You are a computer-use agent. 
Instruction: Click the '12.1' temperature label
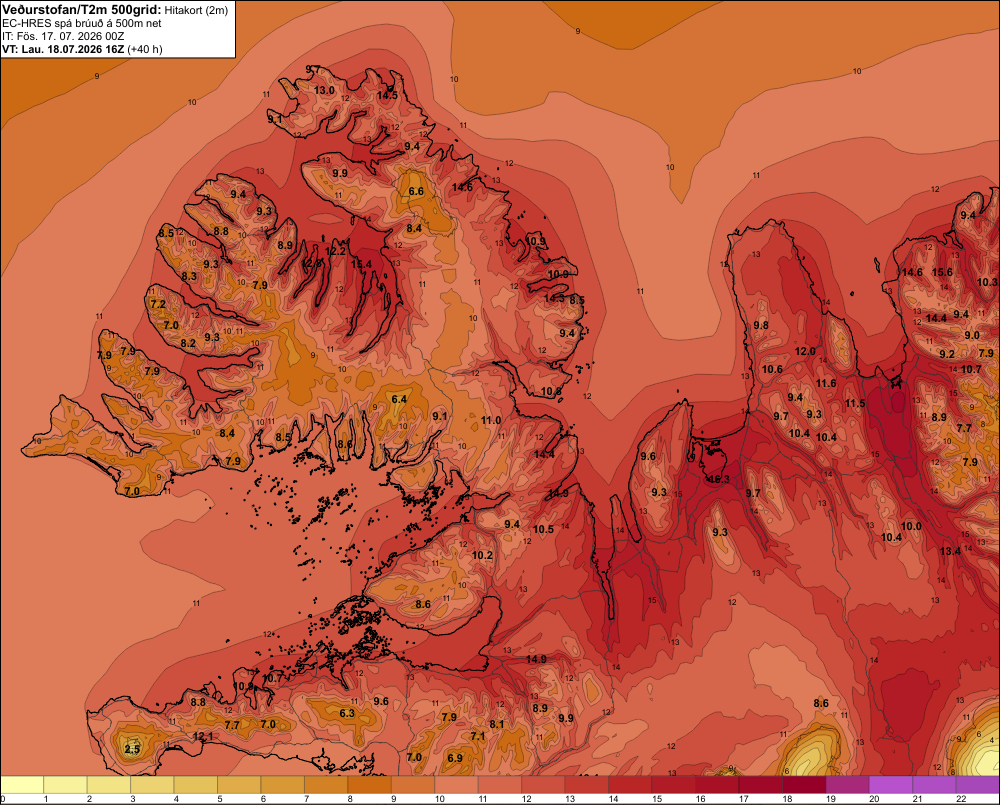[203, 736]
